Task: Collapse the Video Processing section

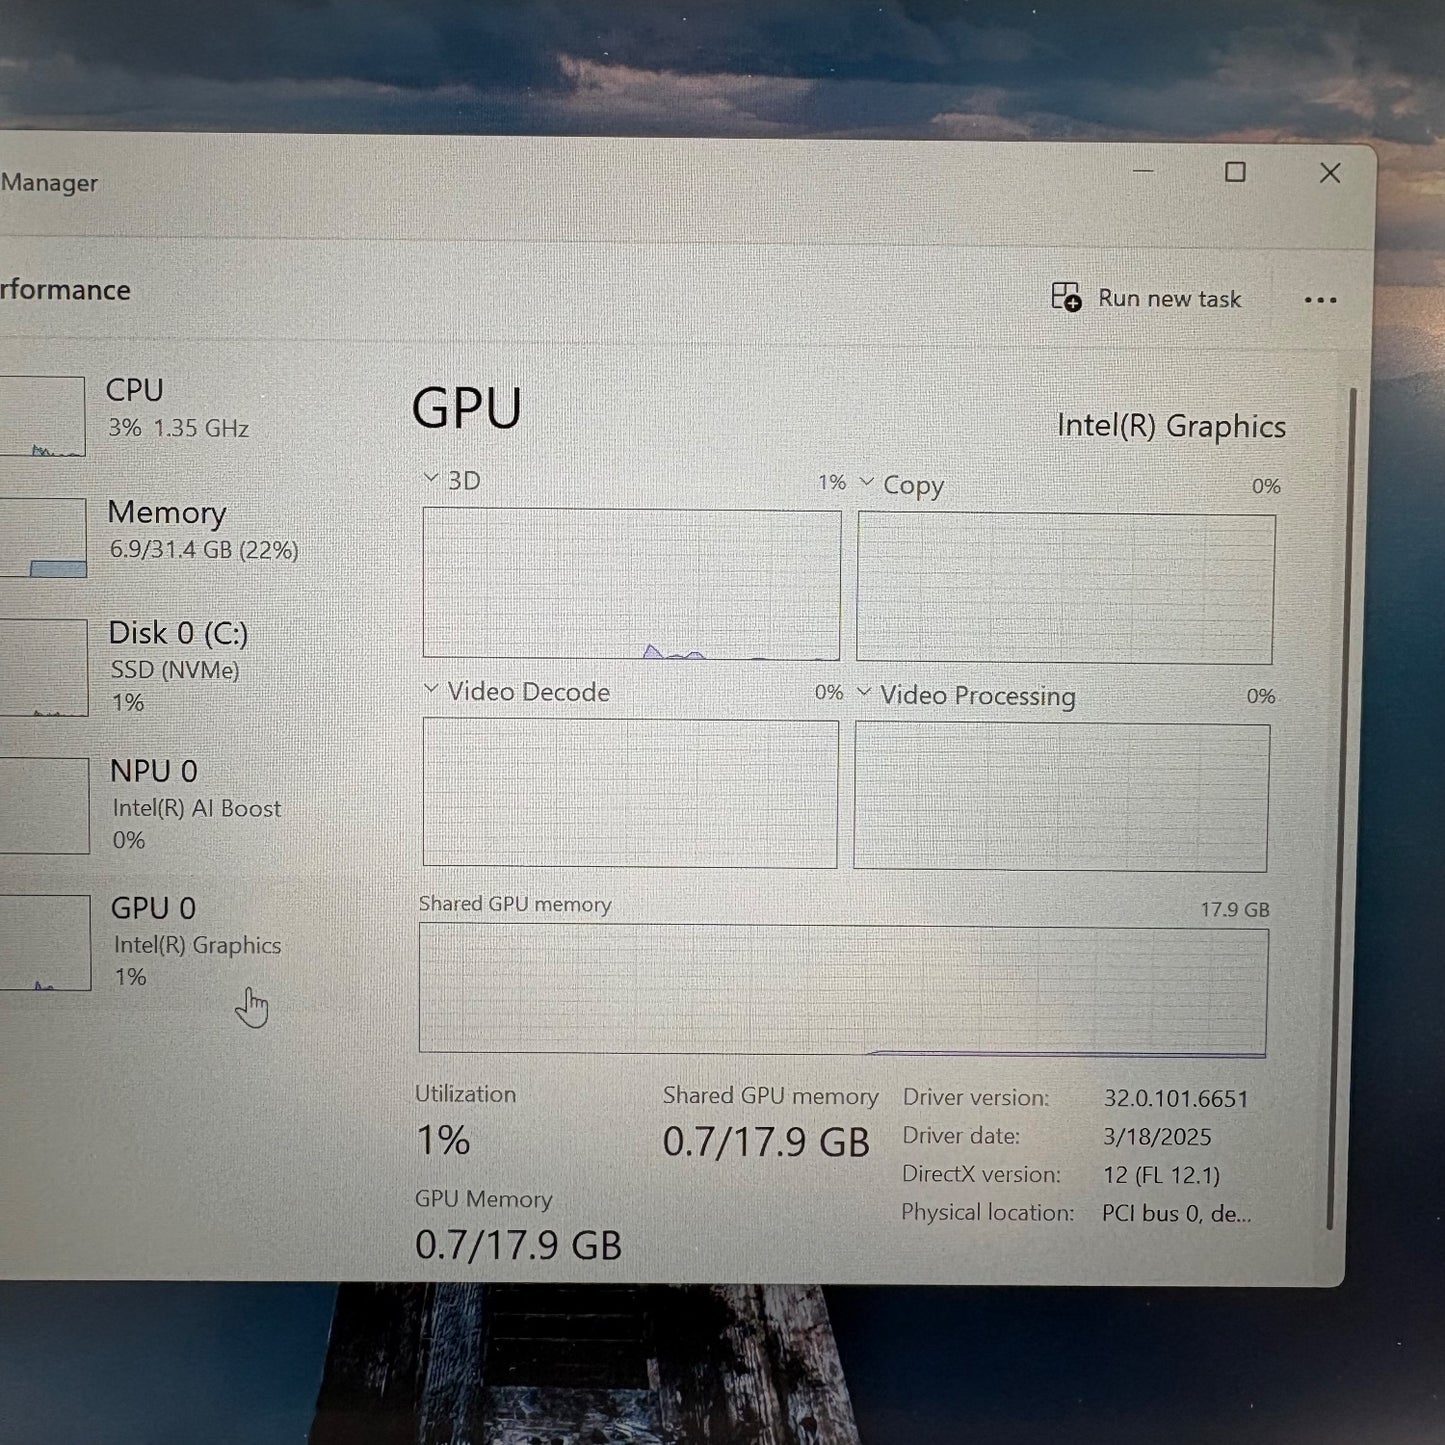Action: [x=867, y=694]
